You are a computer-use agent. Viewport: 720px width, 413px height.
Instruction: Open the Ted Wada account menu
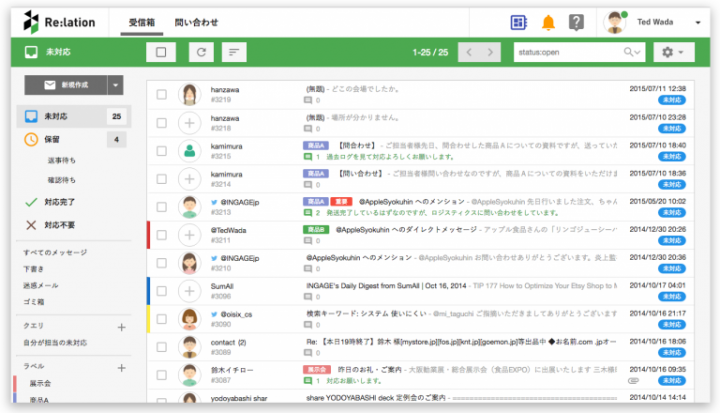click(x=655, y=22)
